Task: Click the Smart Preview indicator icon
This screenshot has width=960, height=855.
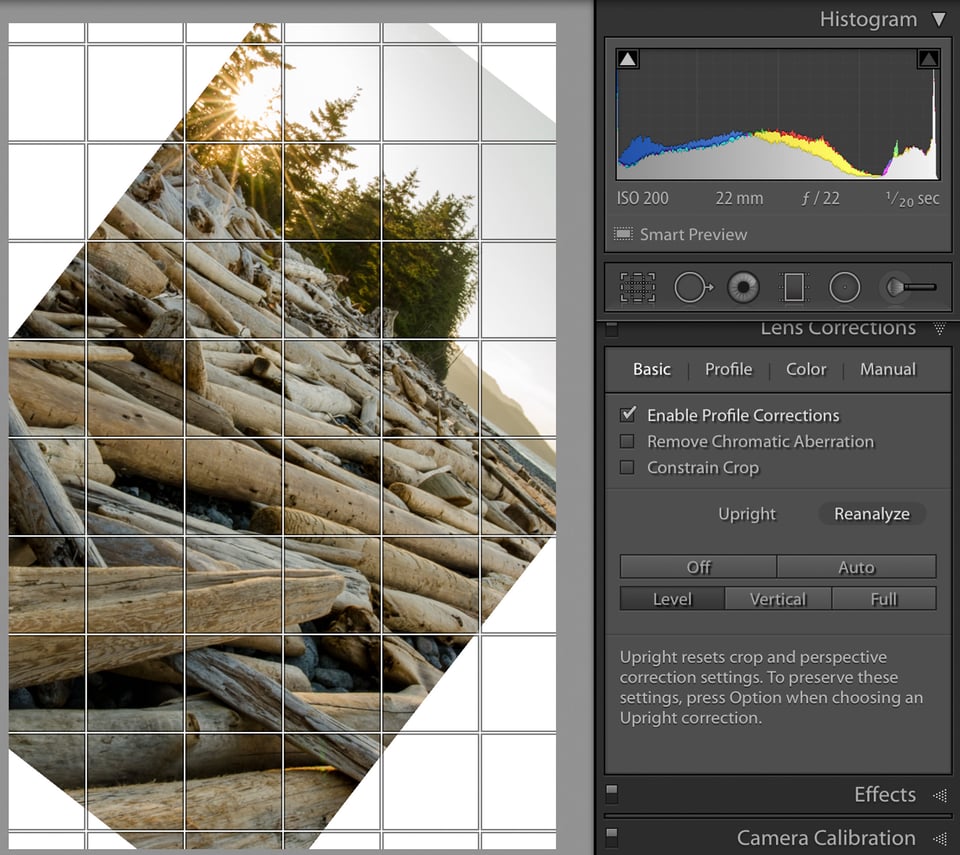Action: pyautogui.click(x=623, y=234)
